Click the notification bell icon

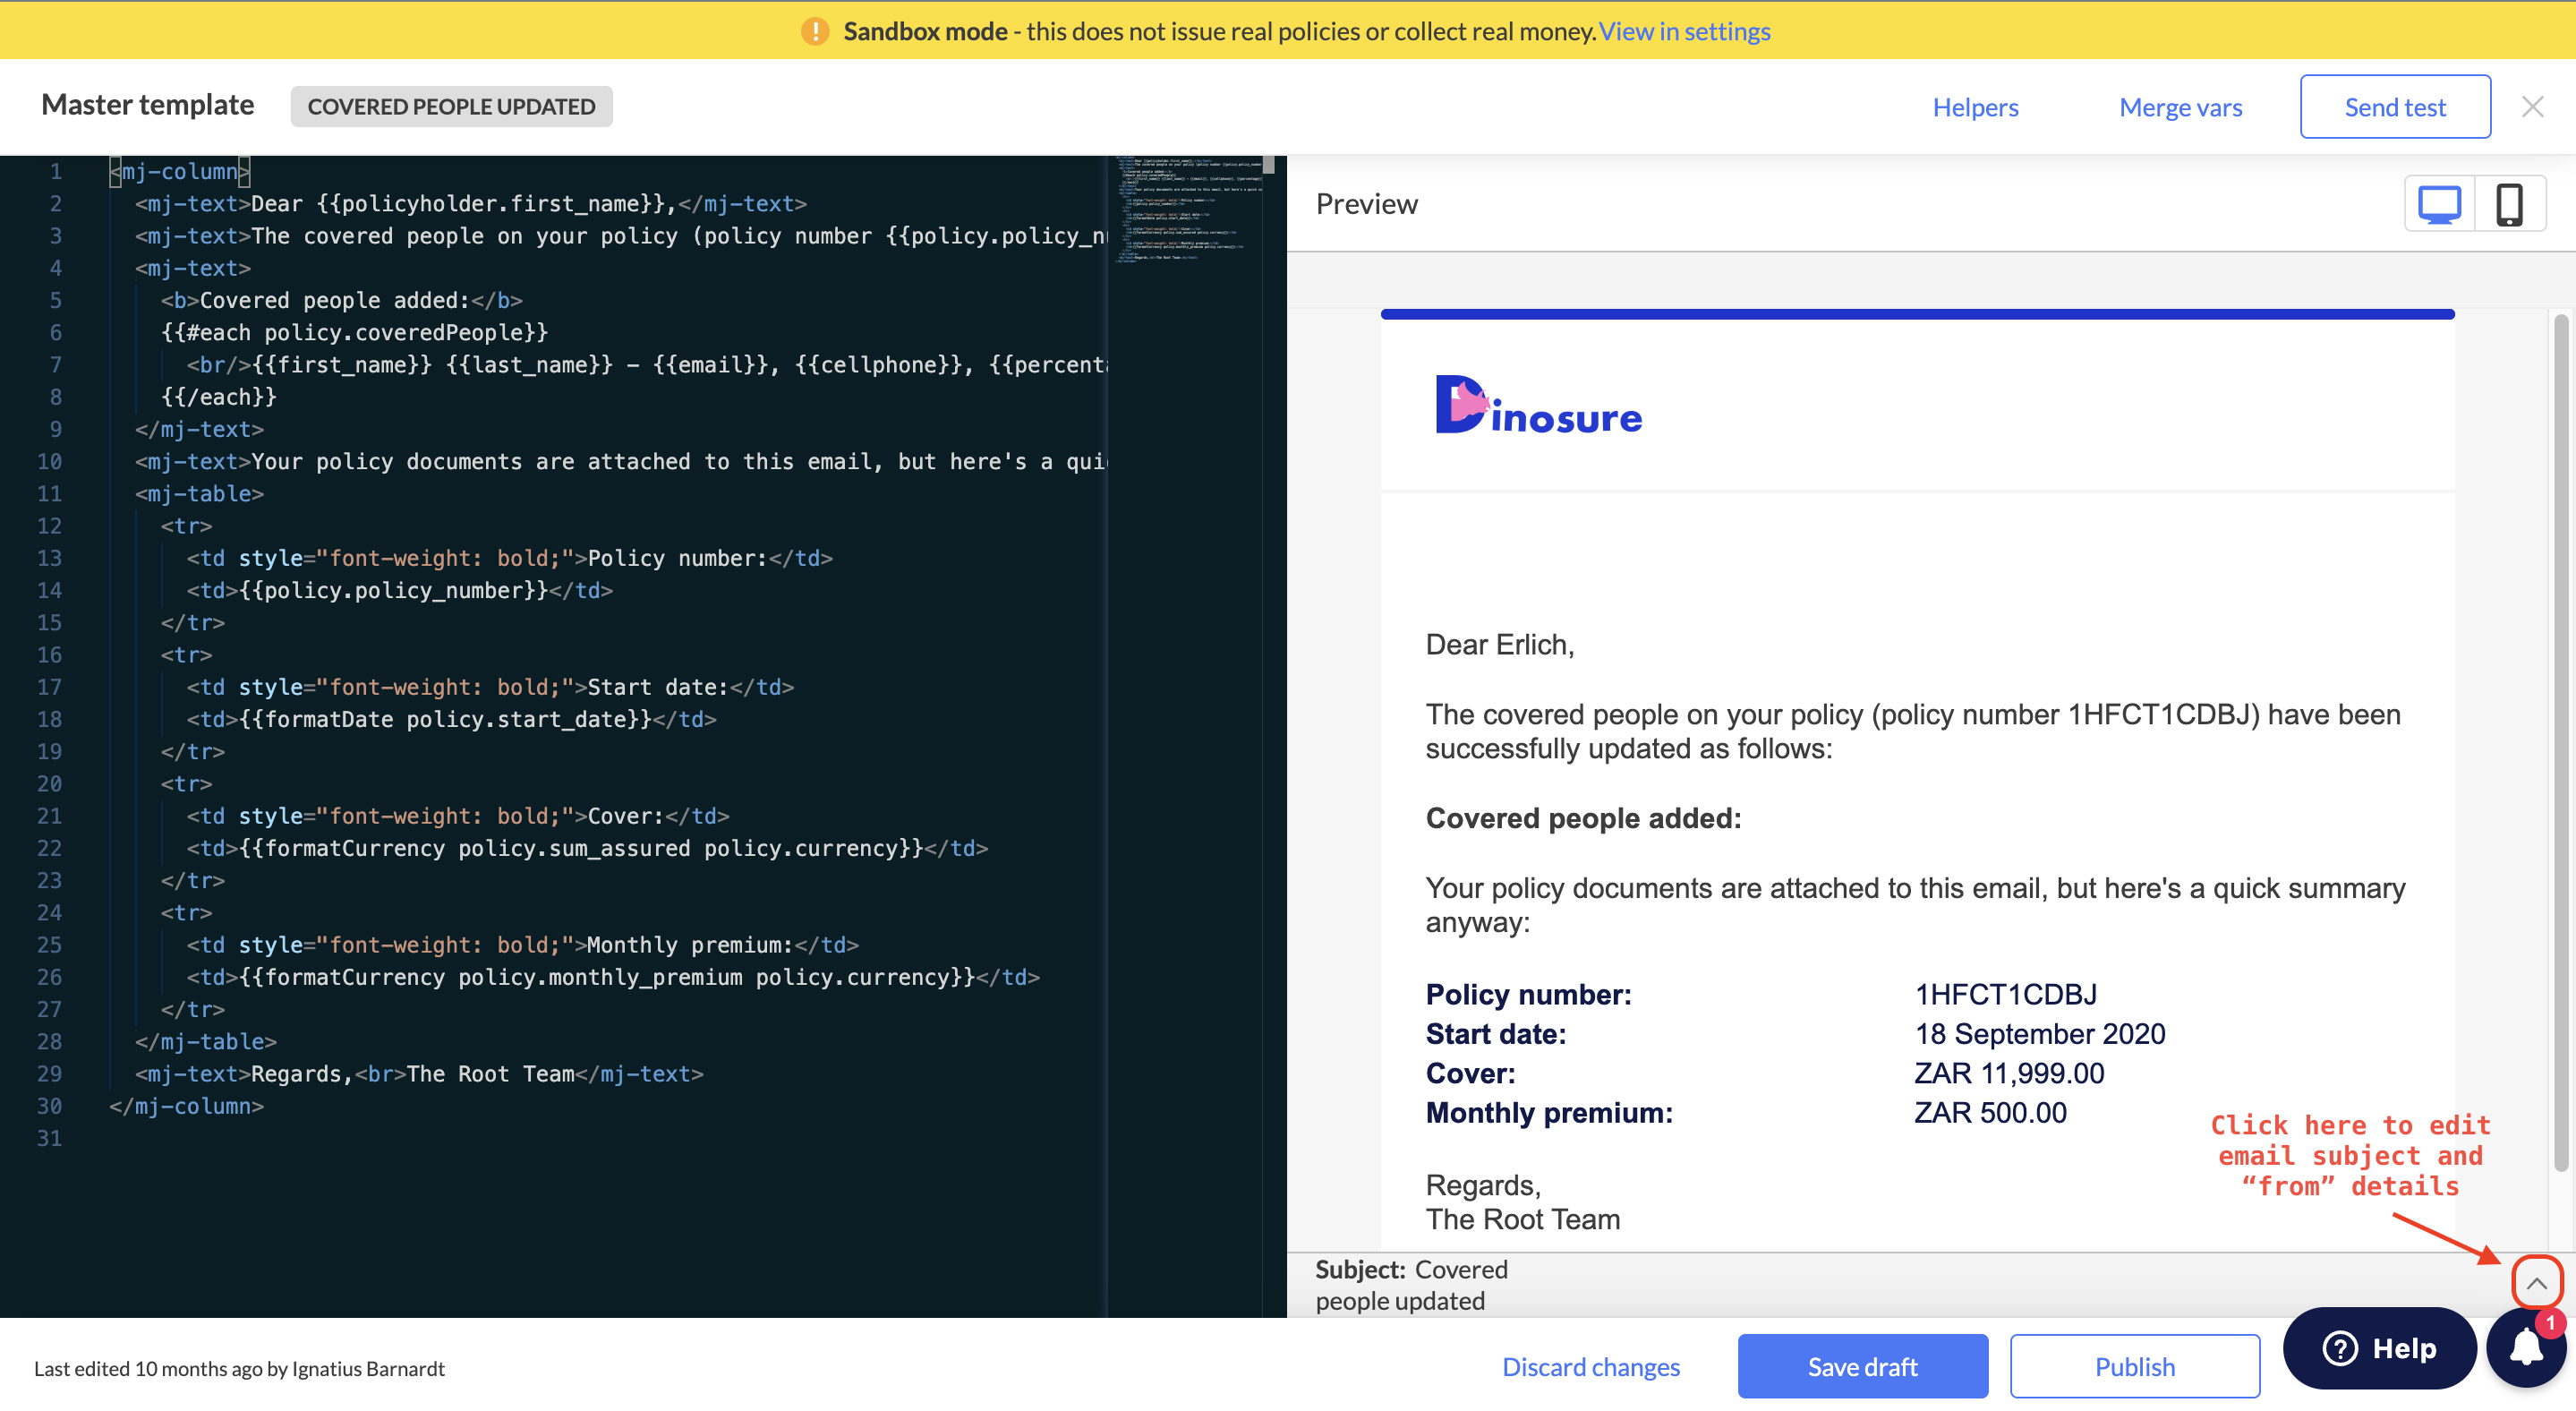(2526, 1348)
